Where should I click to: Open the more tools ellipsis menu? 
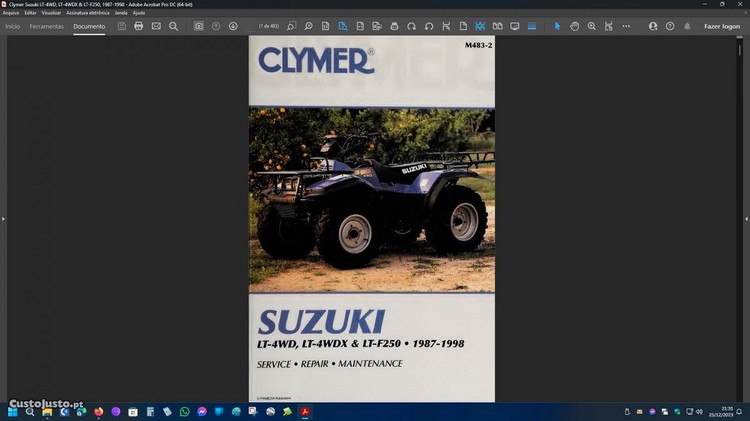tap(625, 26)
